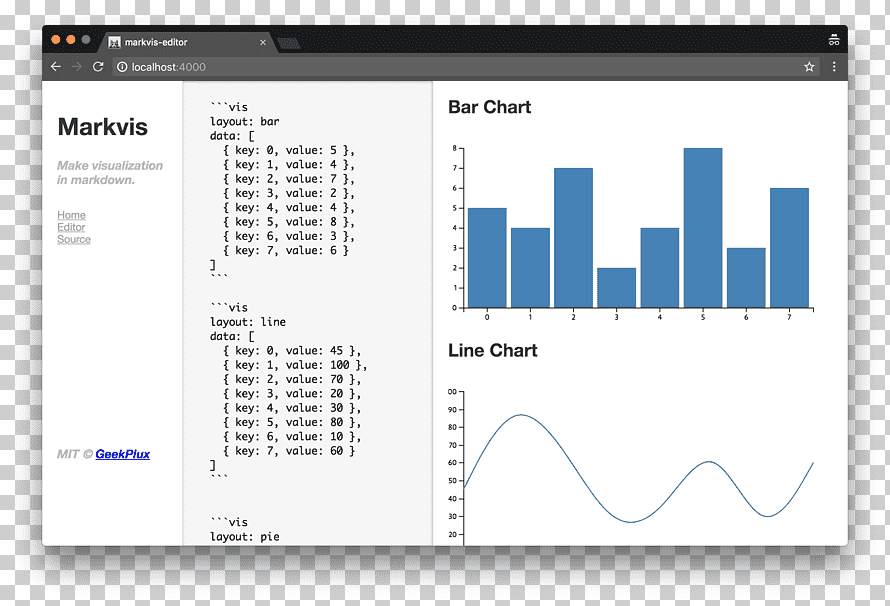Follow the GeekPlux link in the footer

123,454
